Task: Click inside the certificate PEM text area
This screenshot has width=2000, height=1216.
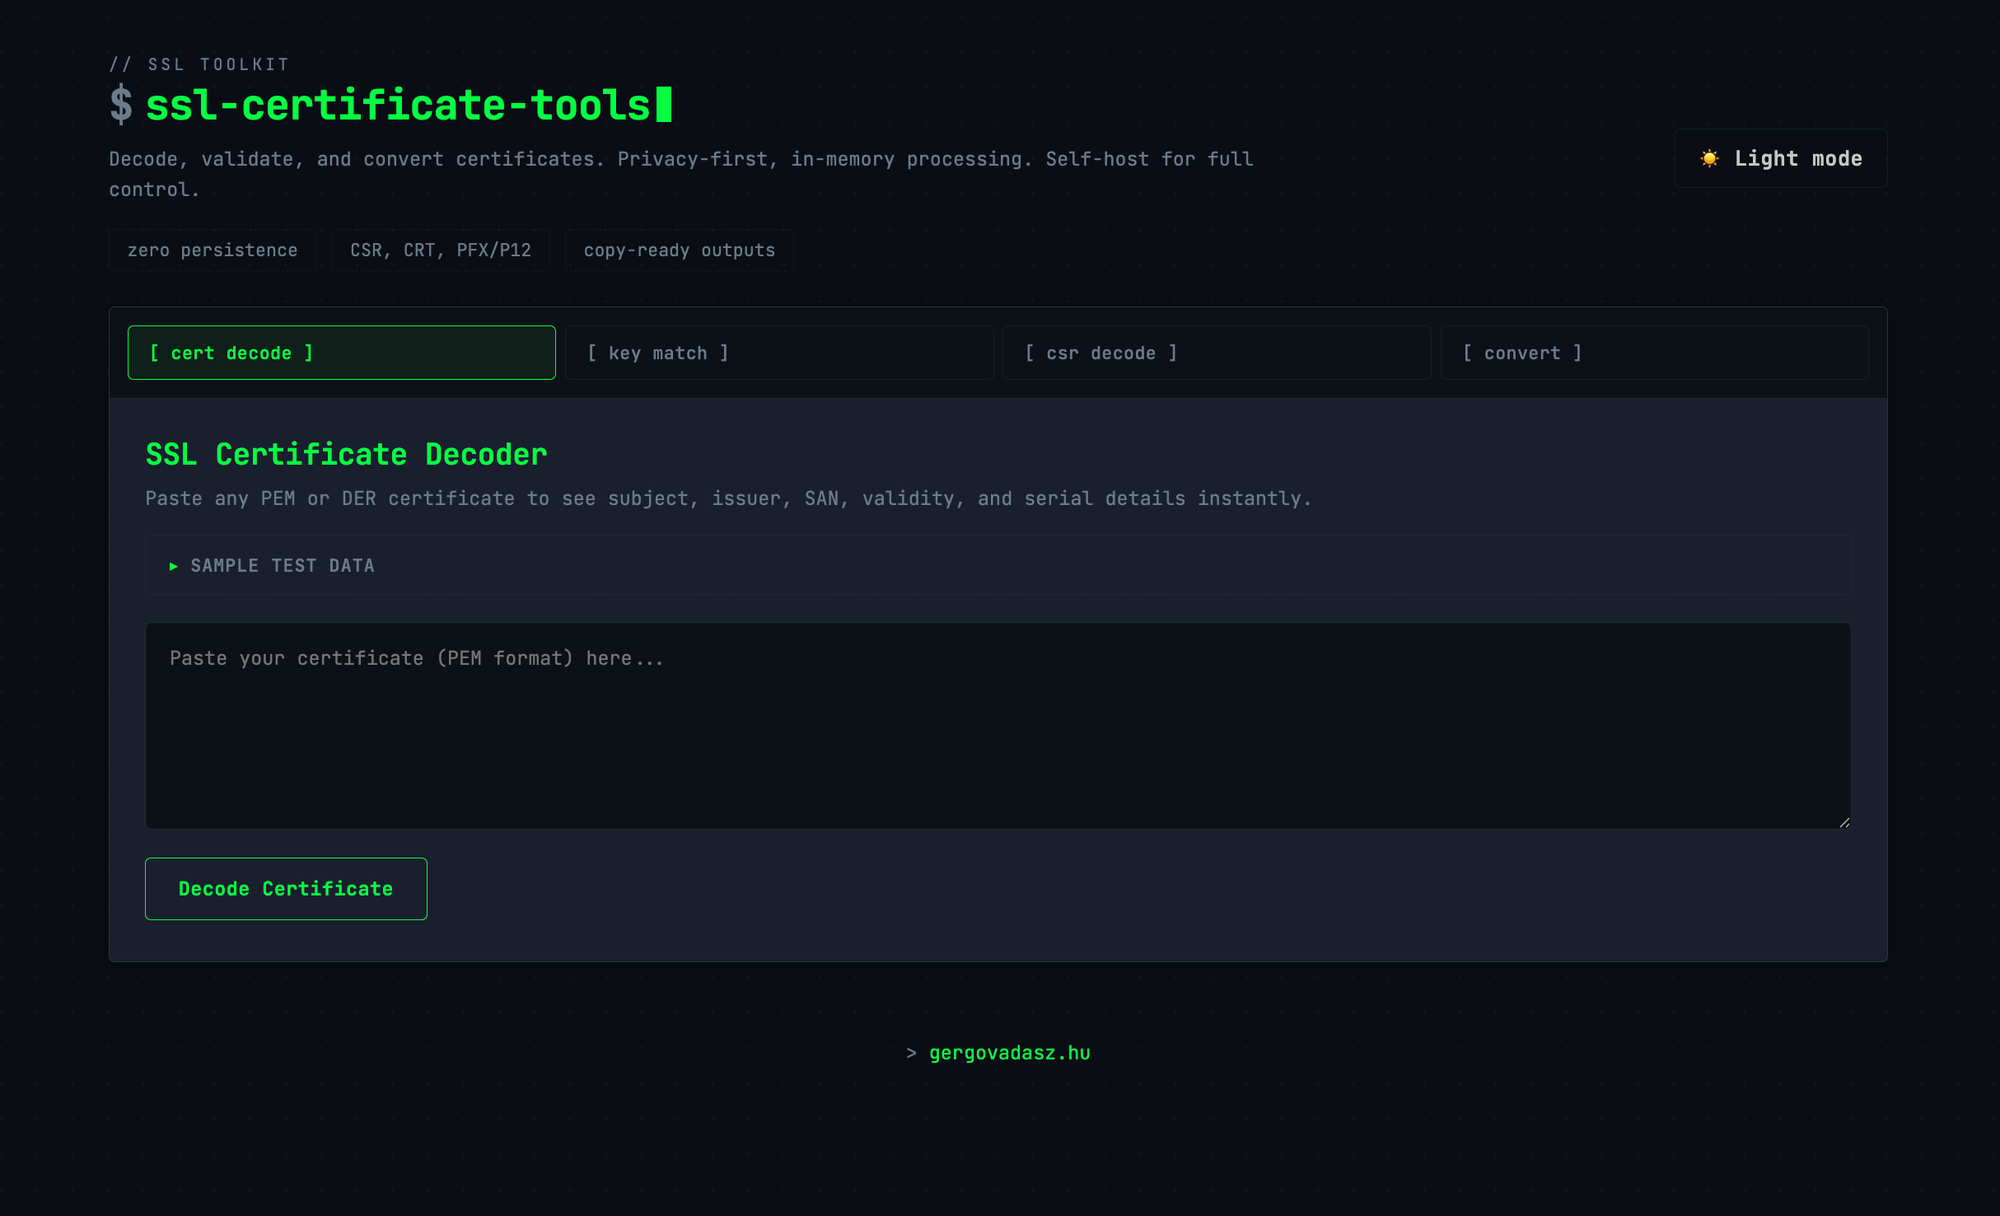Action: pos(997,726)
